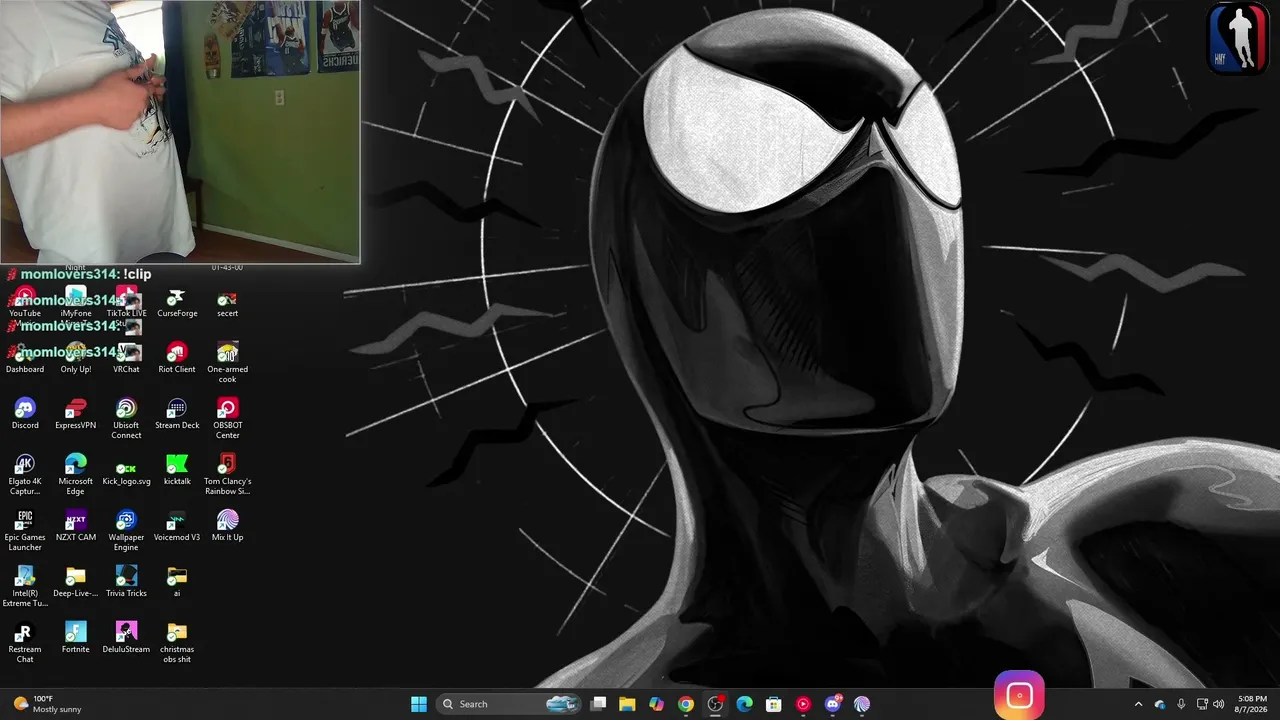Switch to Discord in the taskbar
The image size is (1280, 720).
(833, 704)
